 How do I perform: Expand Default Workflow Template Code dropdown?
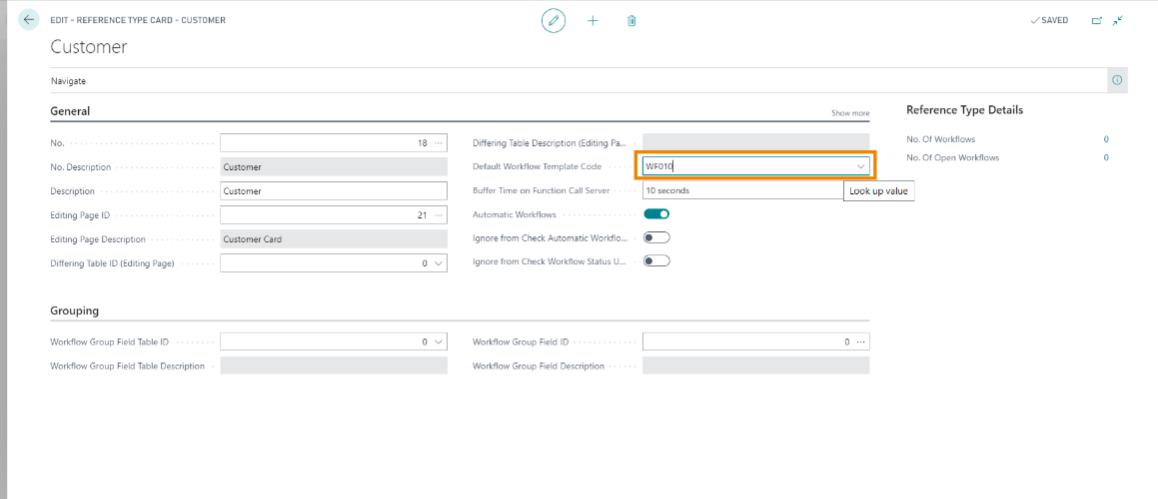(861, 166)
